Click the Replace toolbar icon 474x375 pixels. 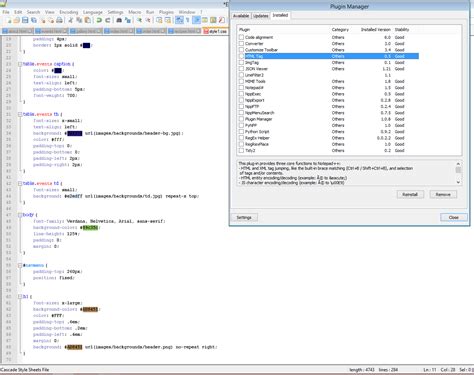click(128, 20)
